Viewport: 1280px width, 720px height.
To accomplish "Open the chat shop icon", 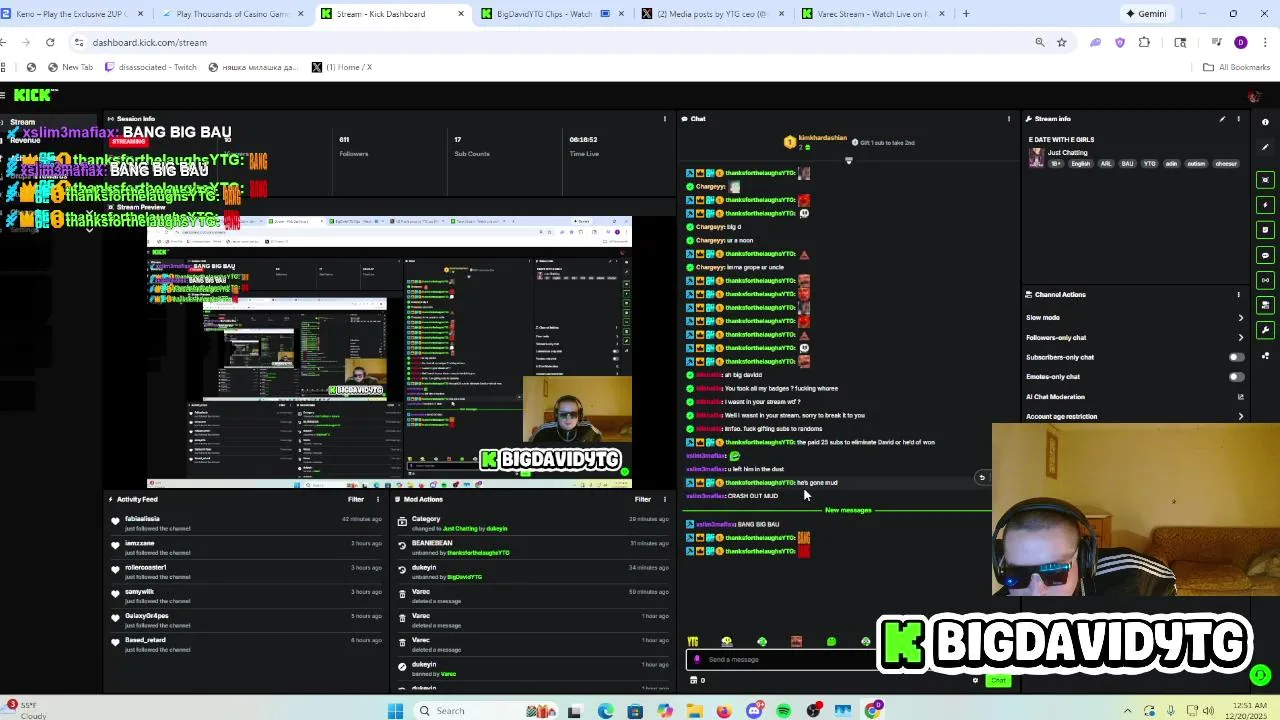I will (693, 680).
